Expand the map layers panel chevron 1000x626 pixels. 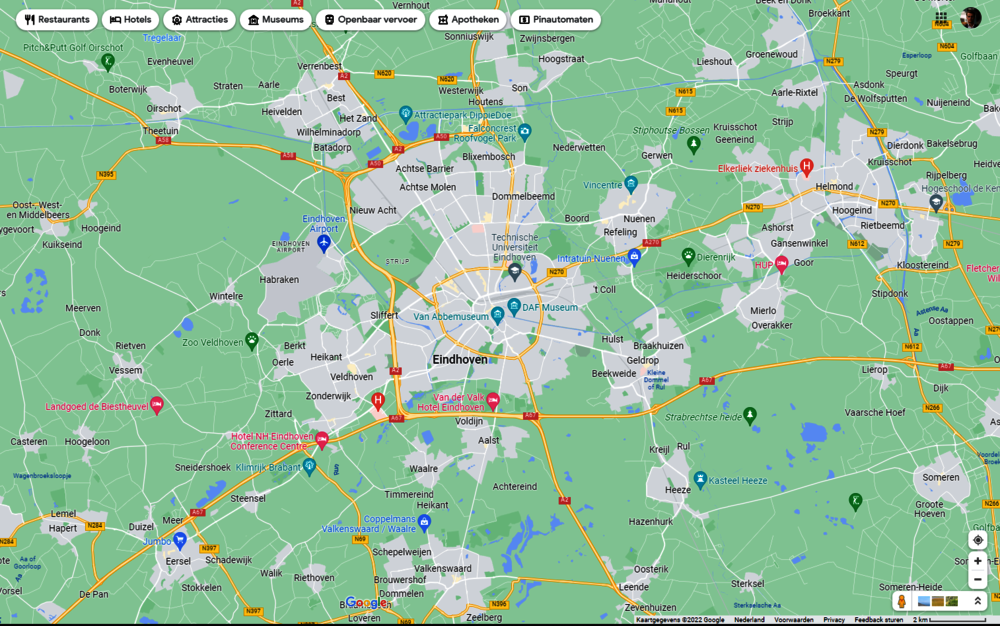[x=977, y=601]
